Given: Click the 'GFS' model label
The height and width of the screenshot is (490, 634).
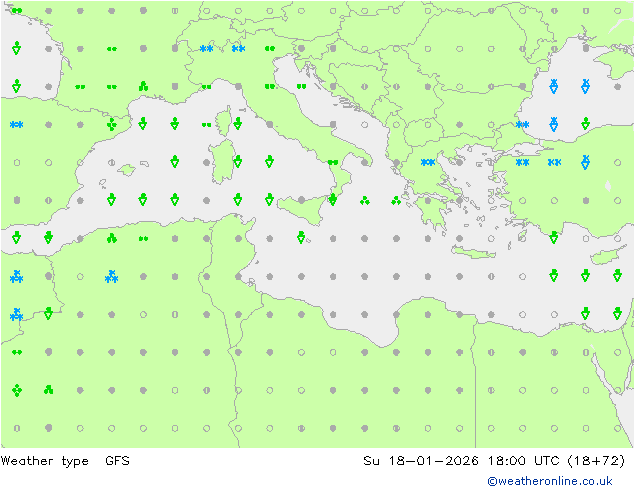Looking at the screenshot, I should 117,460.
